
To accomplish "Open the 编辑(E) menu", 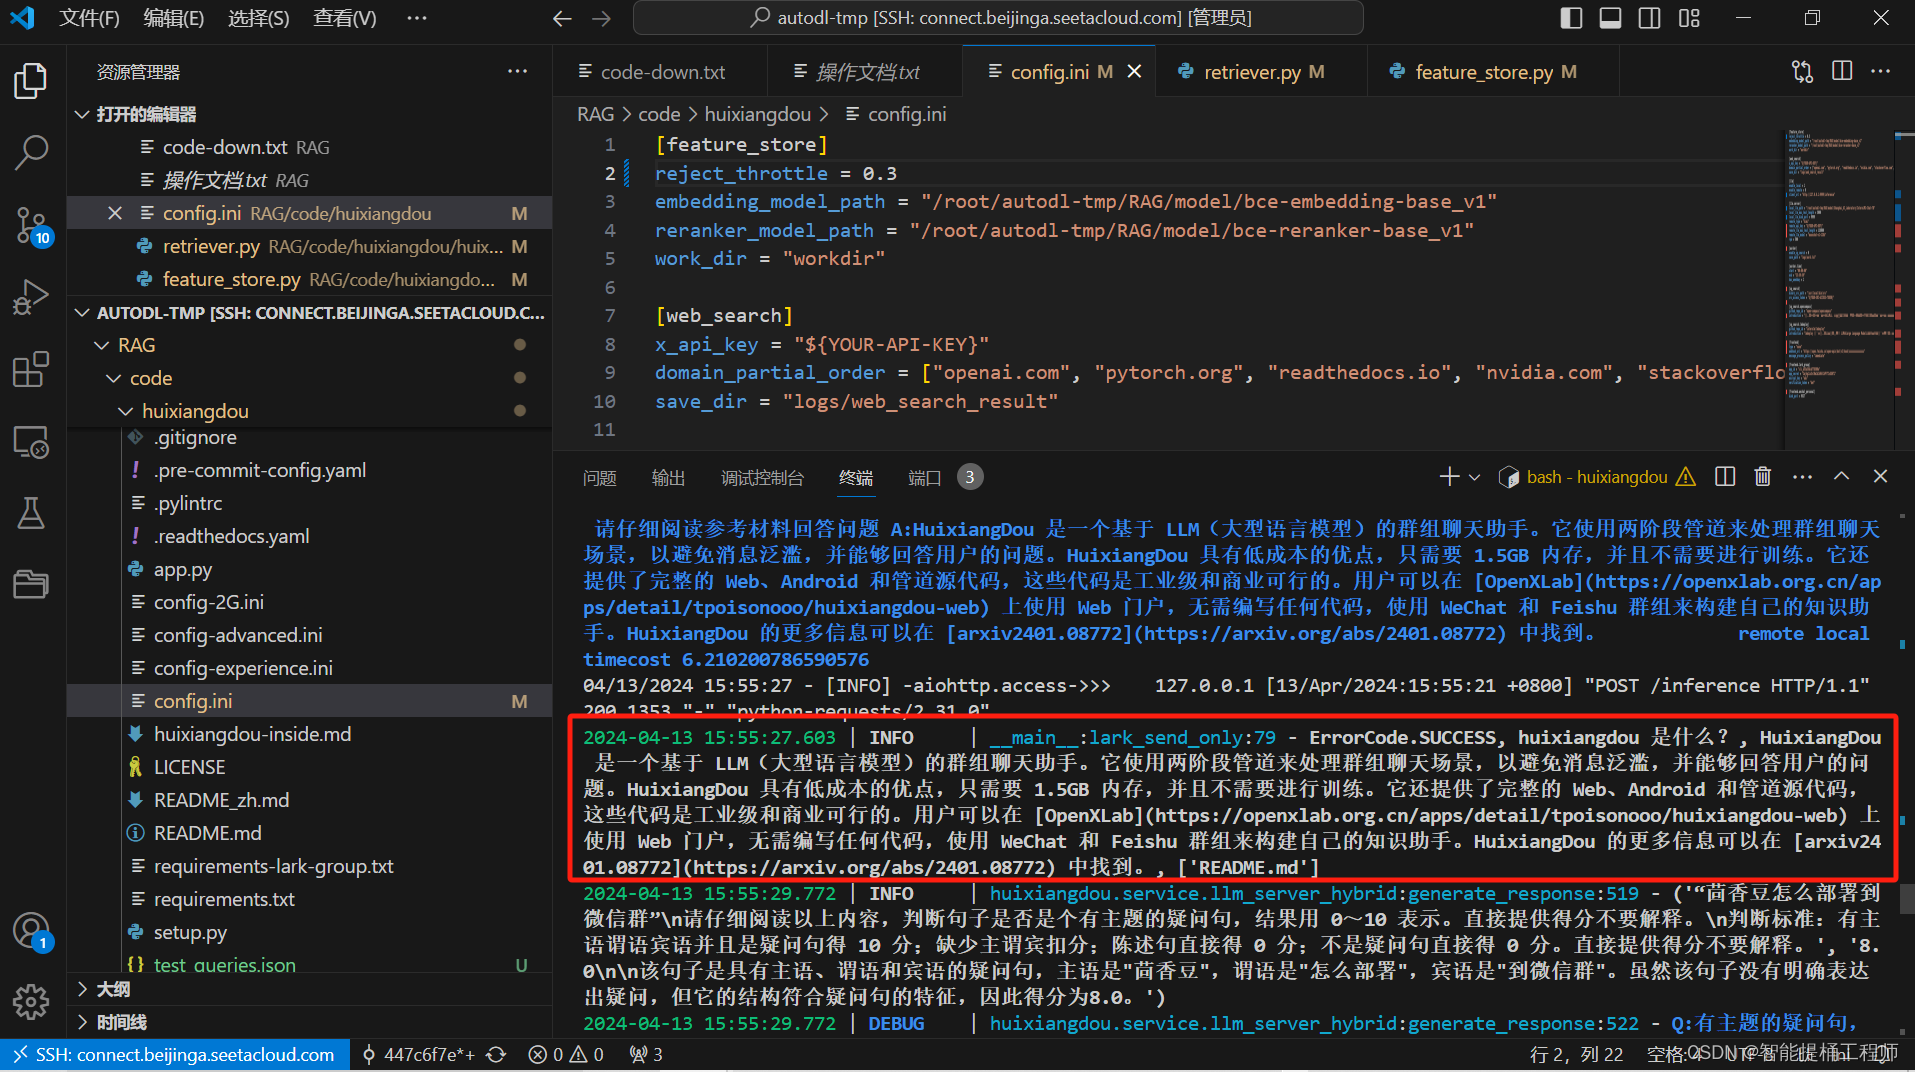I will [x=174, y=18].
